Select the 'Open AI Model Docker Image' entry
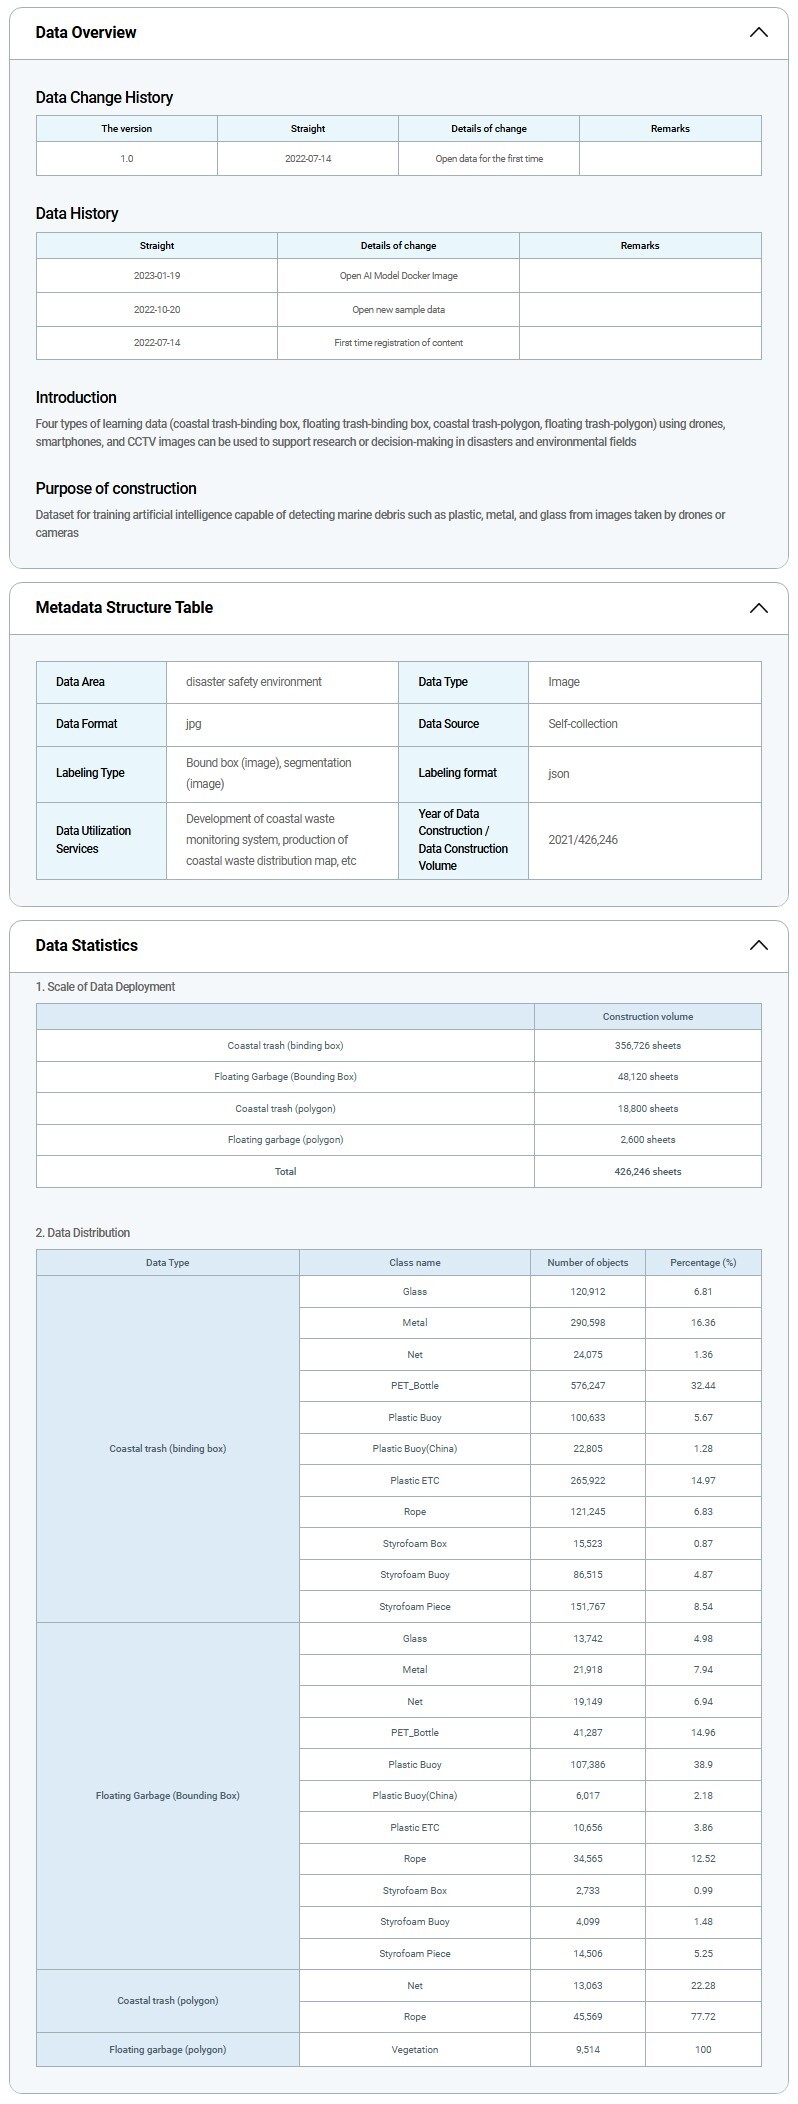The height and width of the screenshot is (2104, 798). 398,276
